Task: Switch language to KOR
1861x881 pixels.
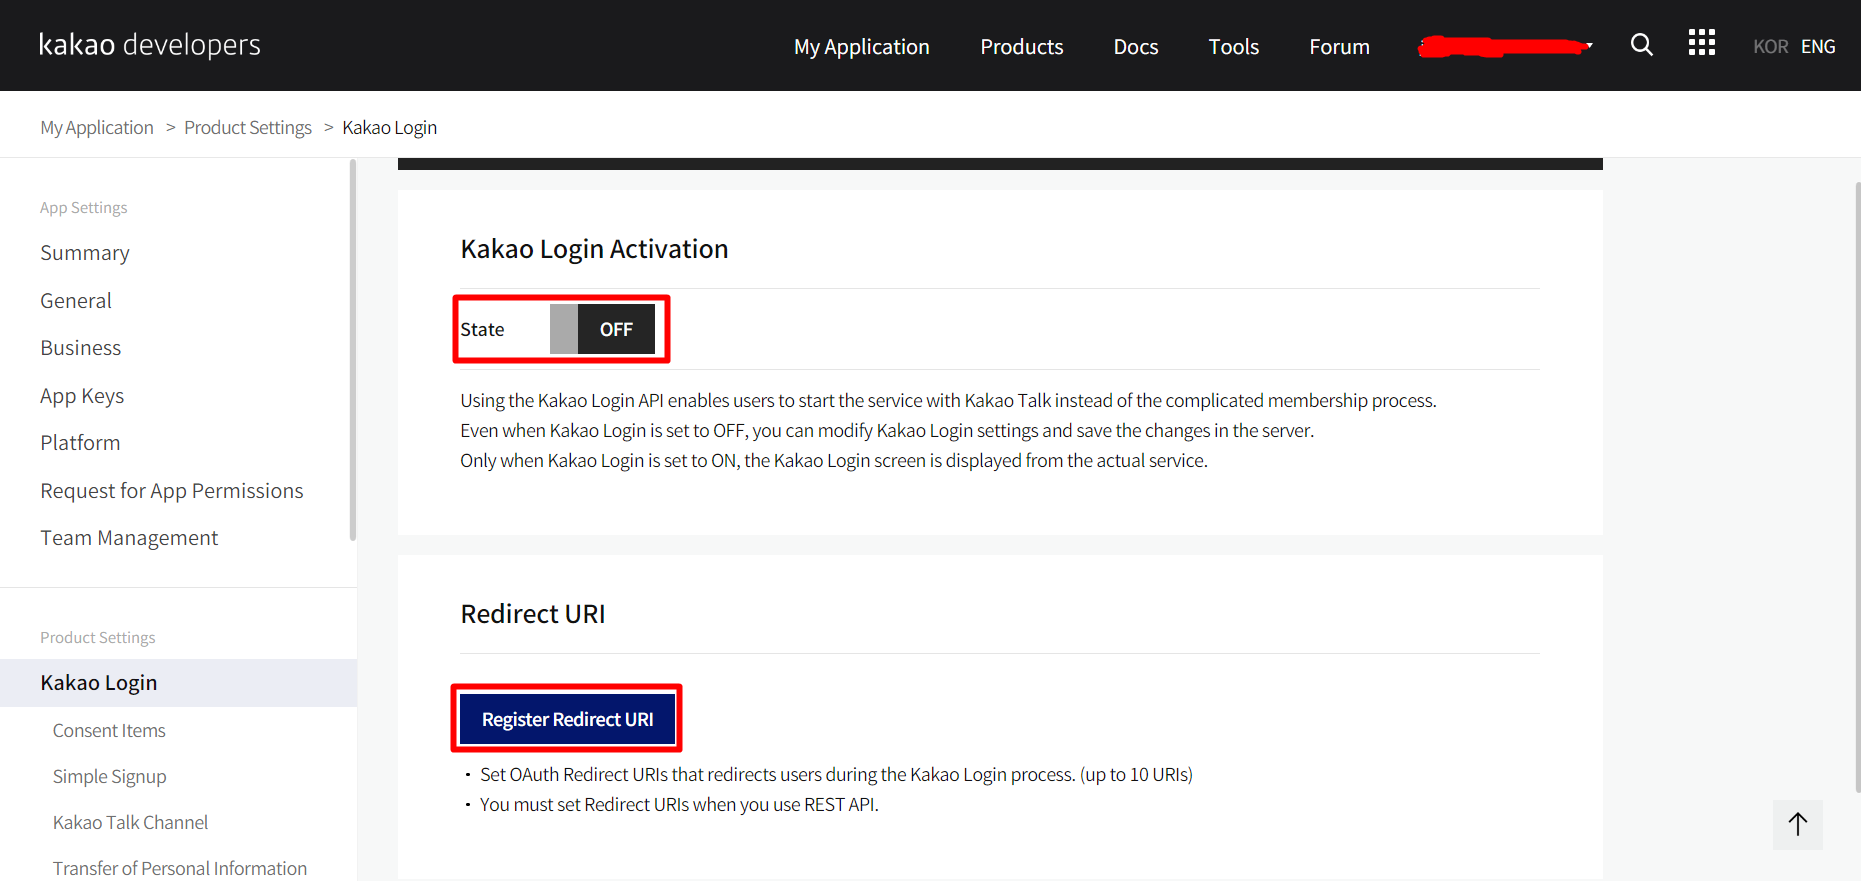Action: 1770,47
